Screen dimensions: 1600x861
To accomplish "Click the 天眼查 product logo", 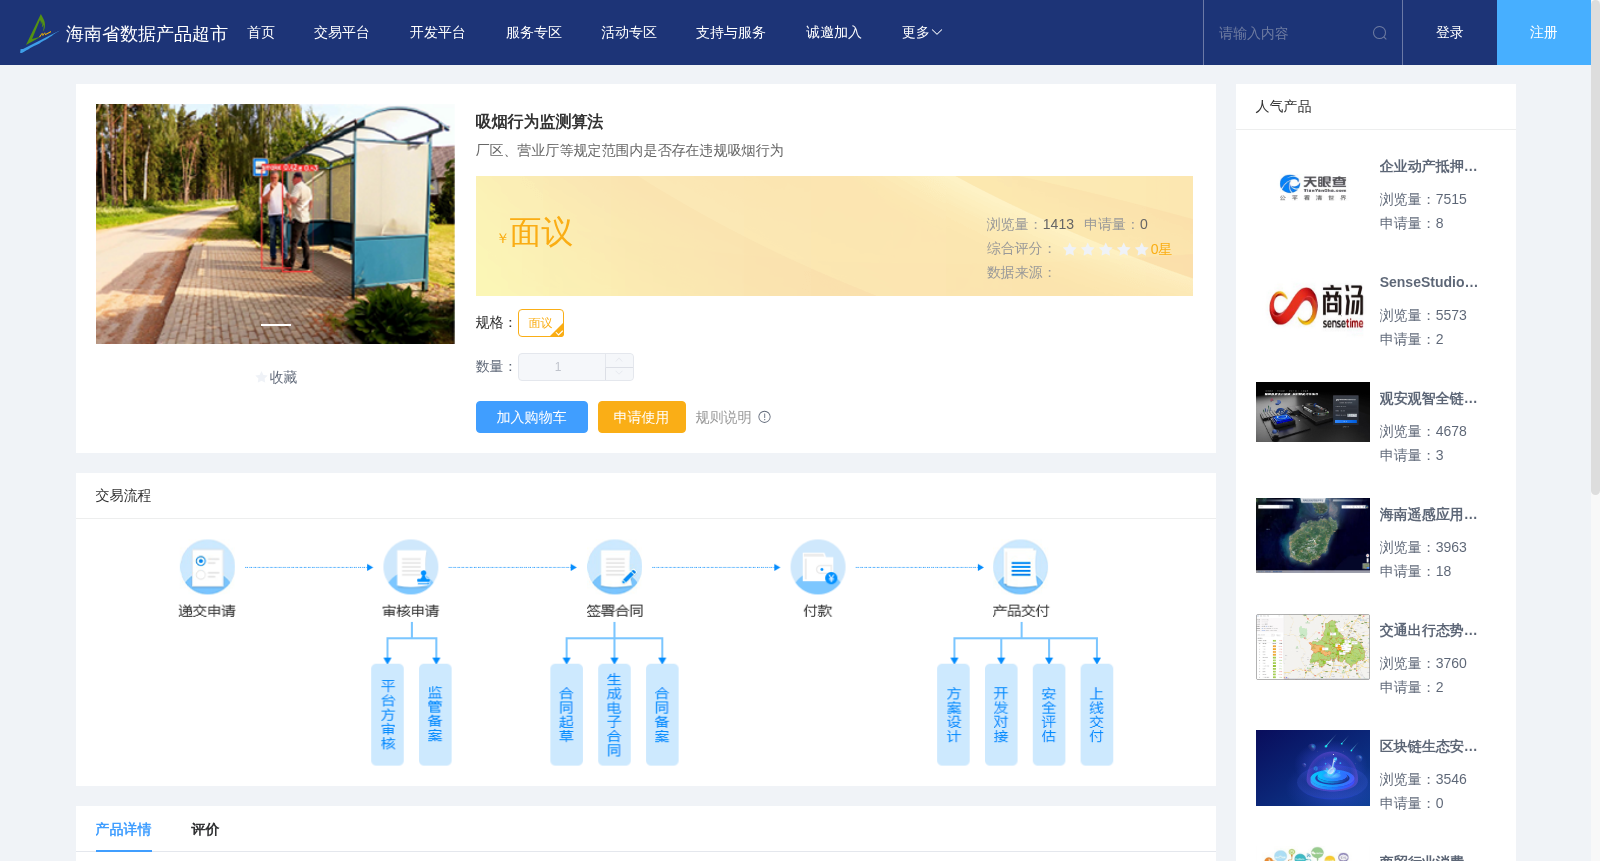I will click(1313, 188).
